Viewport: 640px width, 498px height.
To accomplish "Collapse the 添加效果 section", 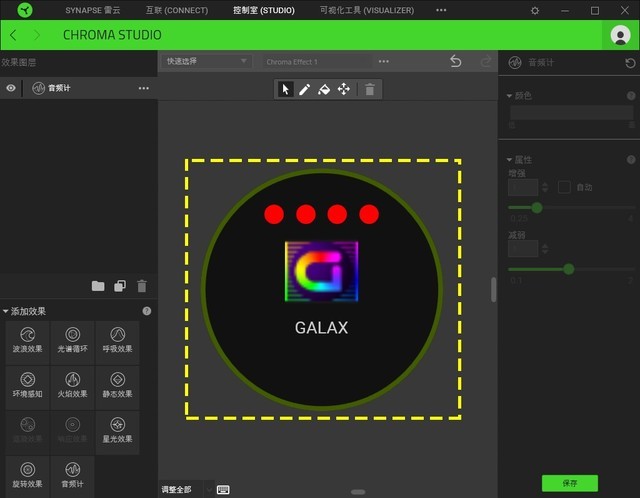I will coord(5,311).
